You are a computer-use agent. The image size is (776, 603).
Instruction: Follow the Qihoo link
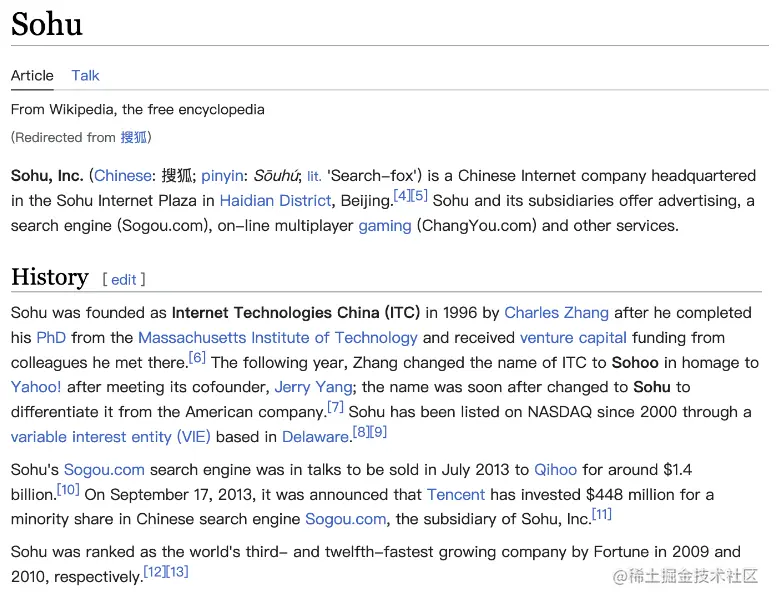555,470
